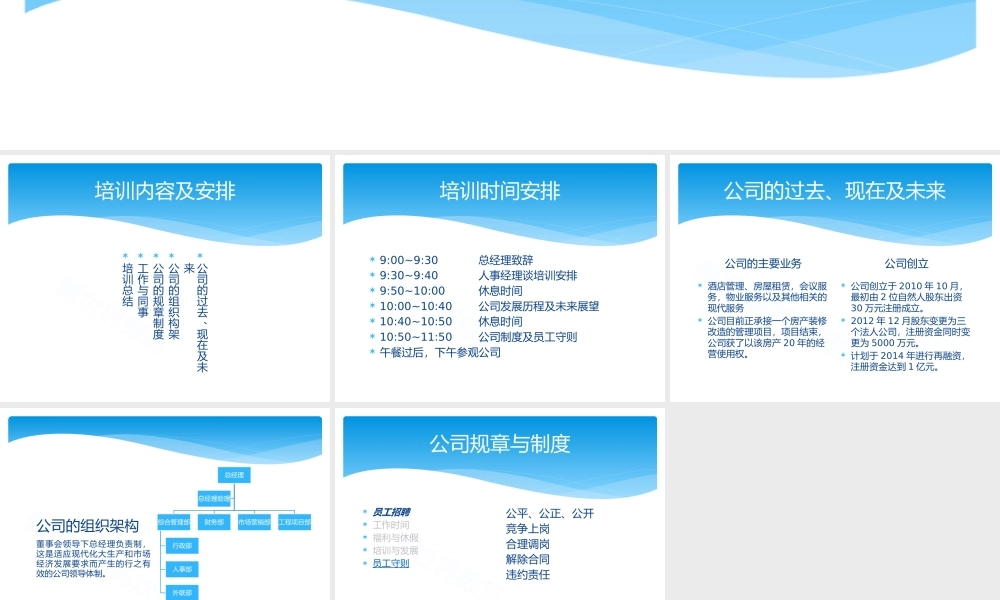Viewport: 1000px width, 600px height.
Task: Select the 总经理 box in the org chart
Action: pyautogui.click(x=233, y=474)
